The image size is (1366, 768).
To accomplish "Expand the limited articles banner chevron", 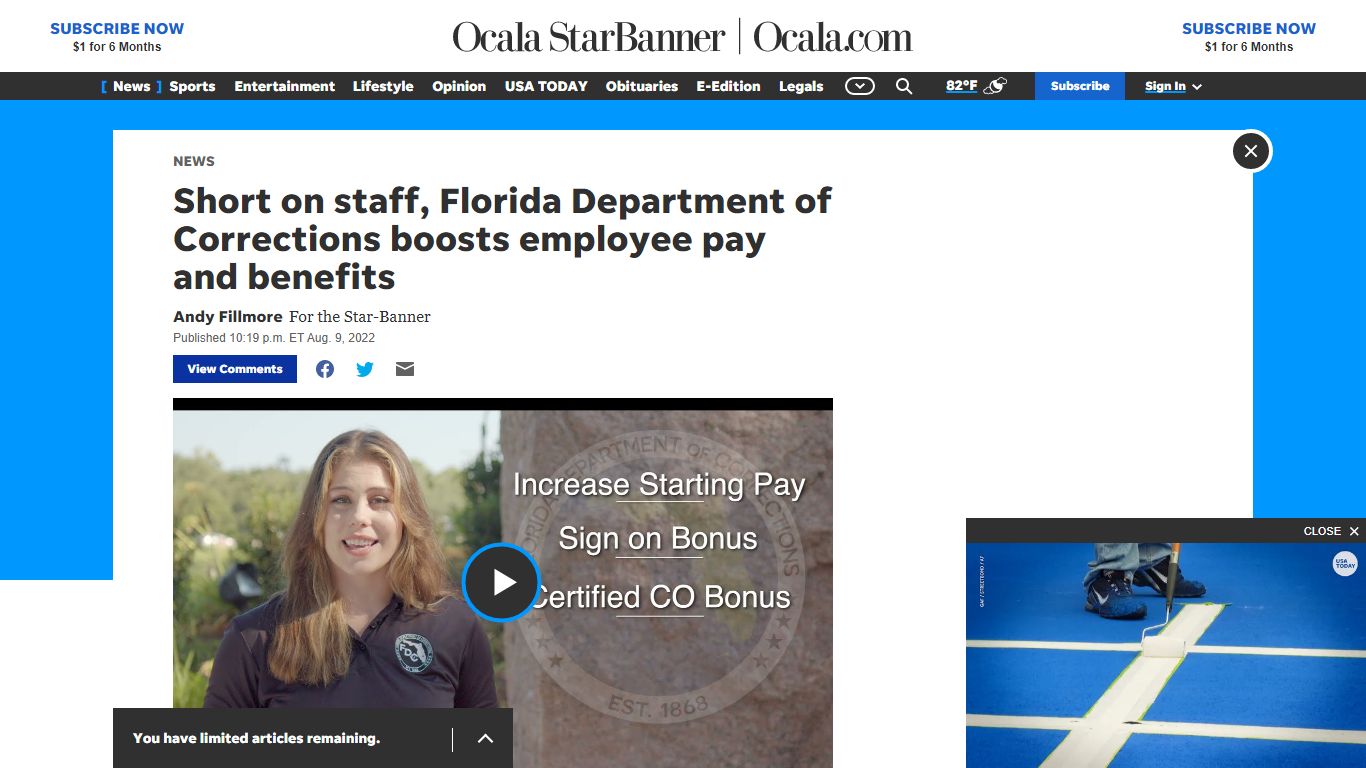I will [x=485, y=738].
